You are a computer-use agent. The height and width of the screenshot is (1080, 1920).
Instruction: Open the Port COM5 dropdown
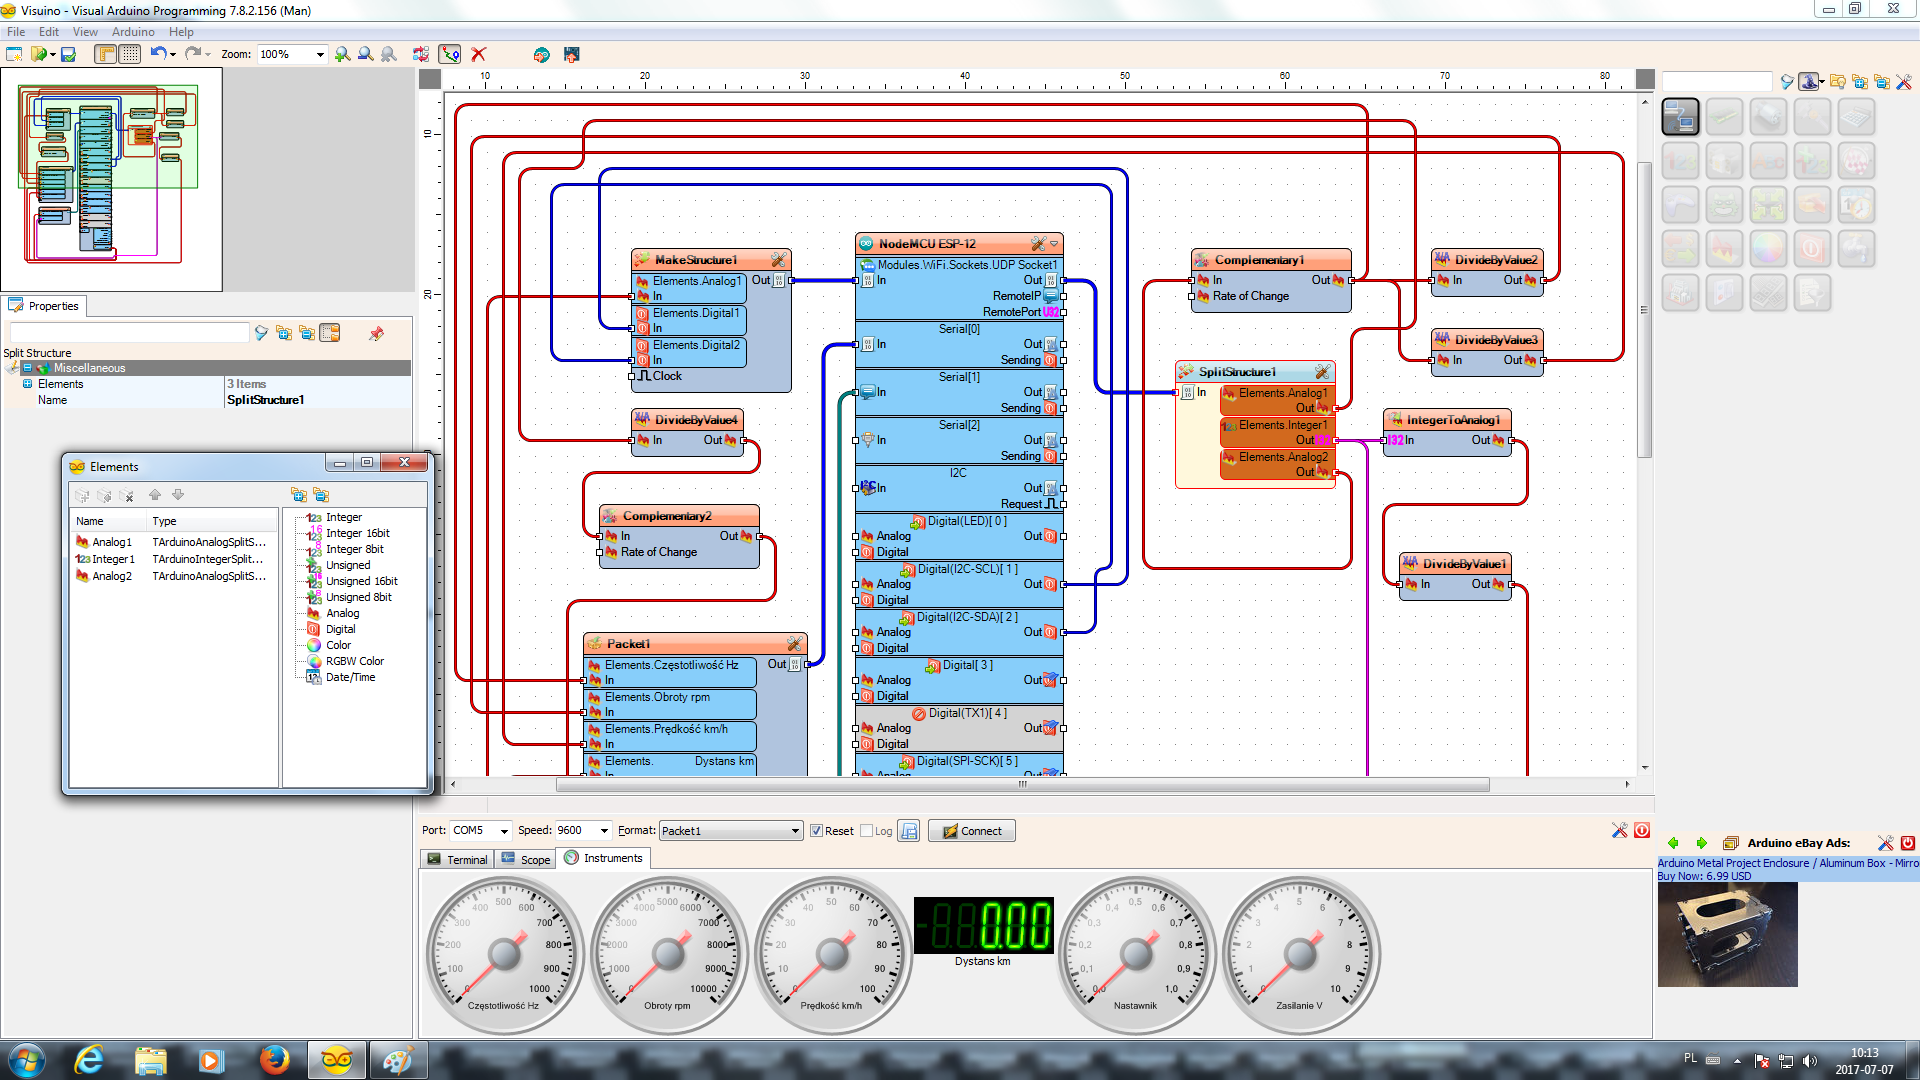[x=504, y=831]
